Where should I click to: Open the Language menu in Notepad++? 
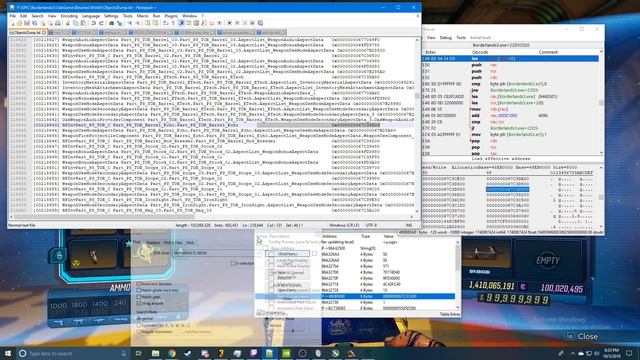(x=91, y=16)
